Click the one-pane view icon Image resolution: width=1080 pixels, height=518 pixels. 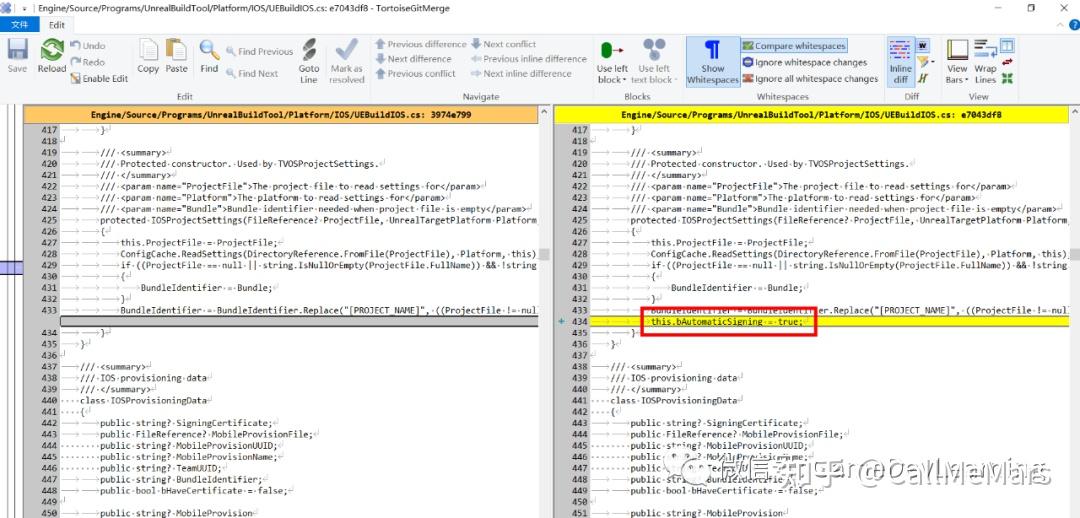click(x=1006, y=46)
